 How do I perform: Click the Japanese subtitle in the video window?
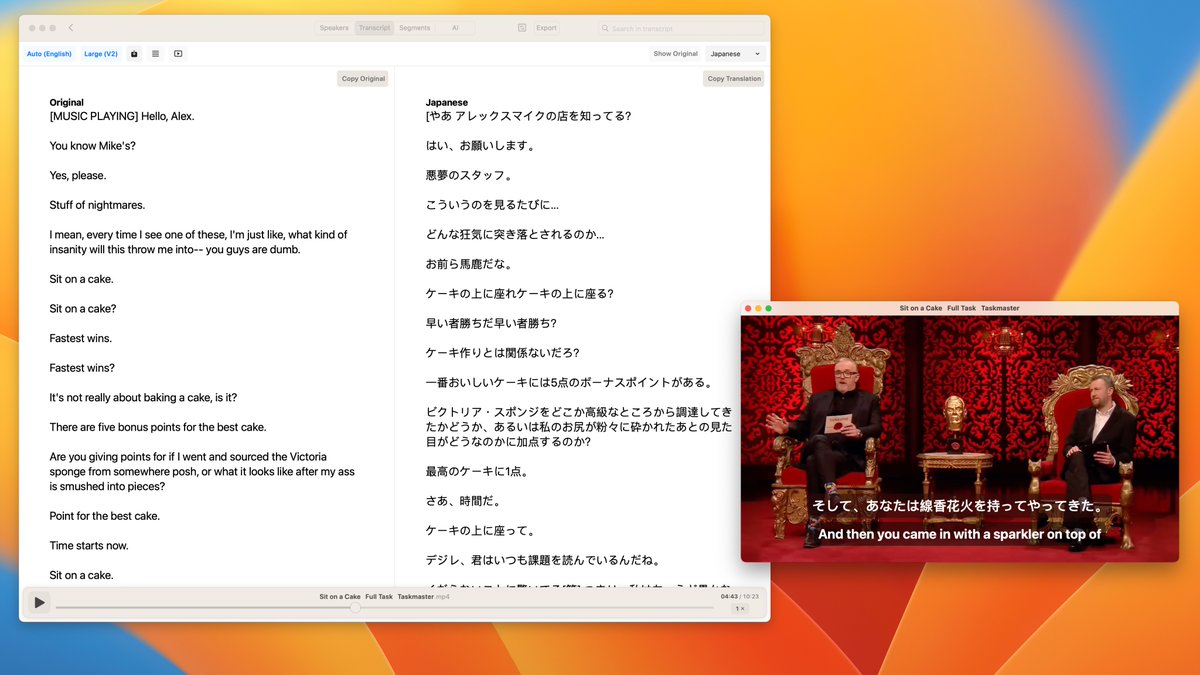(x=958, y=506)
